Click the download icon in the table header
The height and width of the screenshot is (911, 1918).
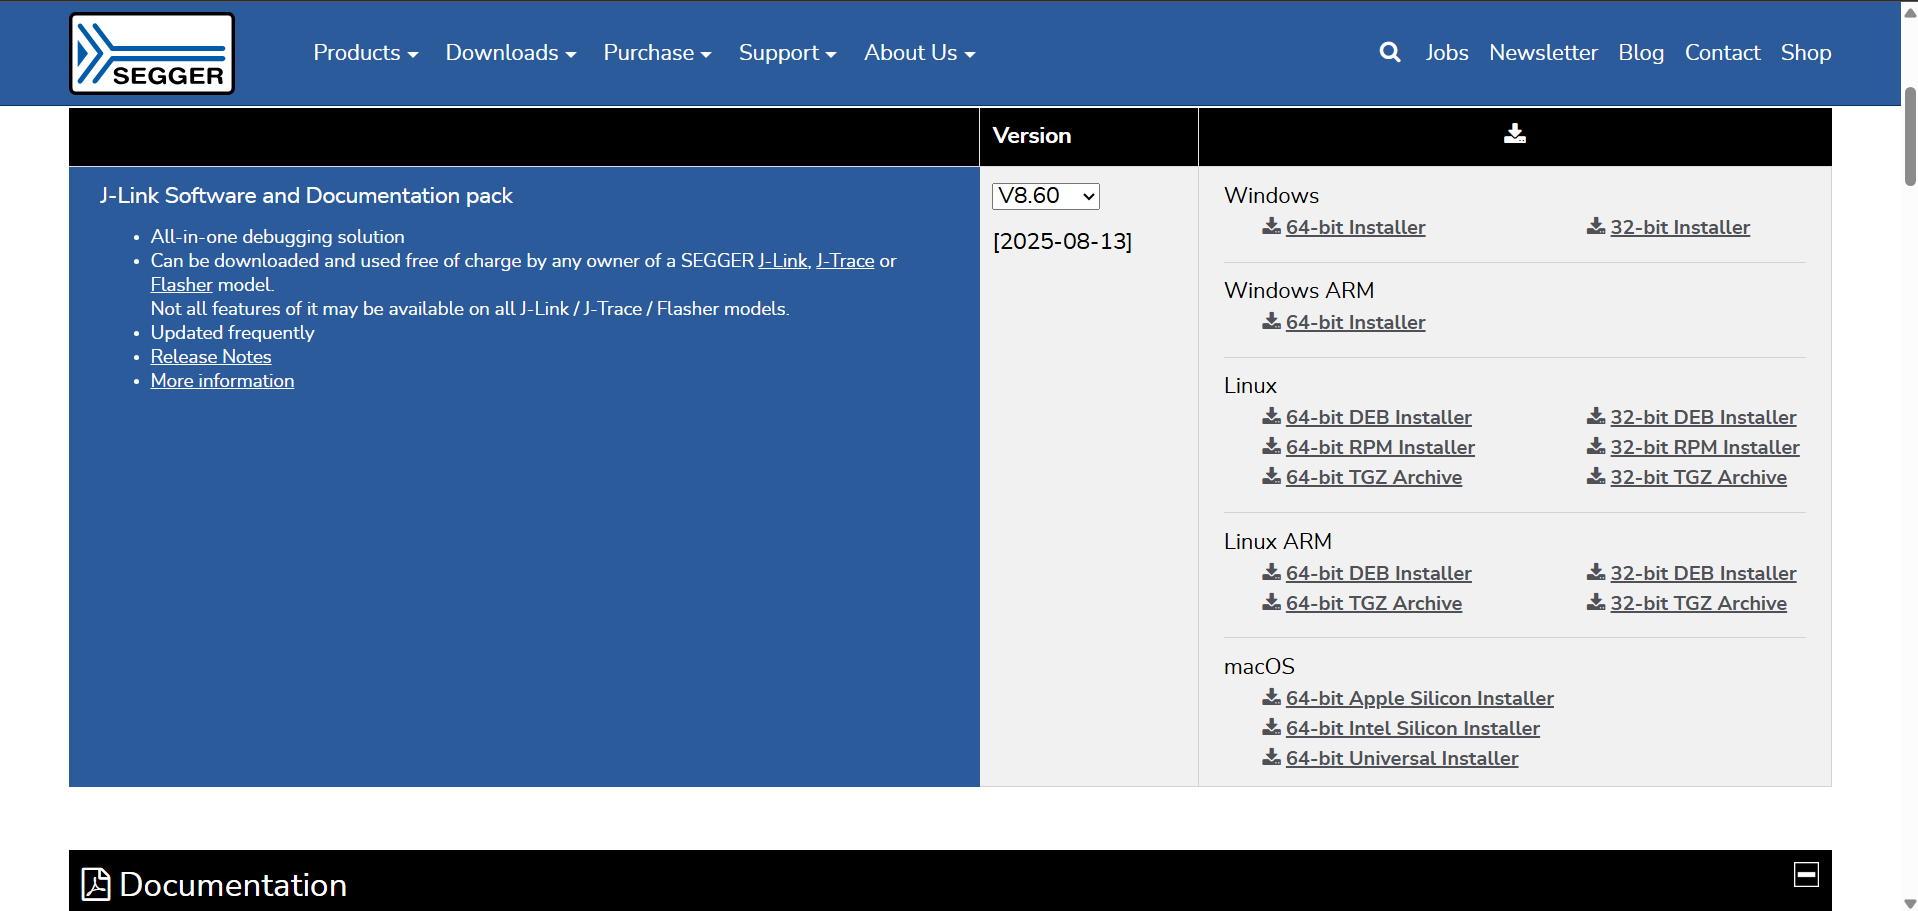pos(1515,133)
